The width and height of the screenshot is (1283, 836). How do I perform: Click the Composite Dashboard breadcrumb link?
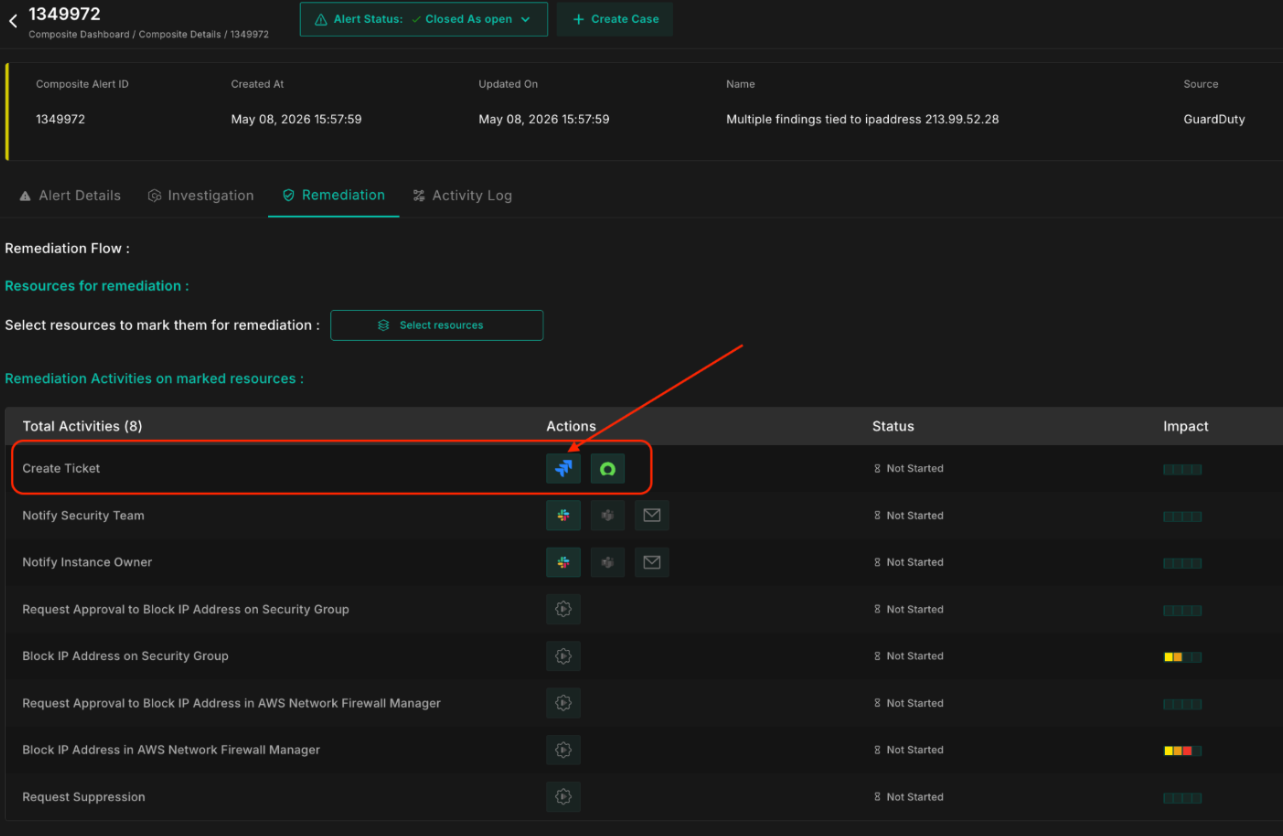79,34
